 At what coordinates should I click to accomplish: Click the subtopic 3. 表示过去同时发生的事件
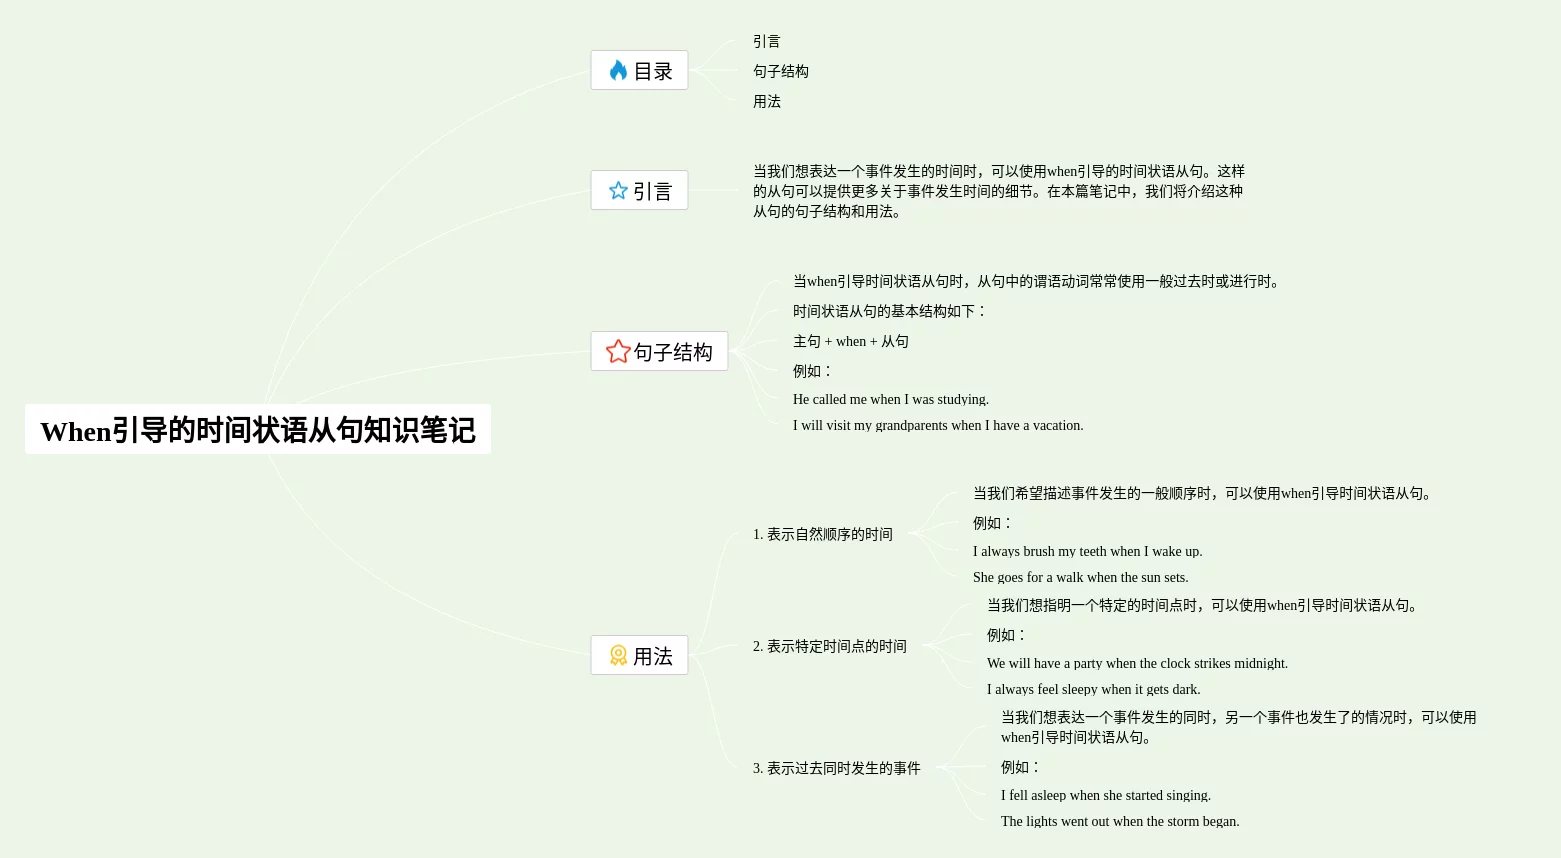(836, 768)
